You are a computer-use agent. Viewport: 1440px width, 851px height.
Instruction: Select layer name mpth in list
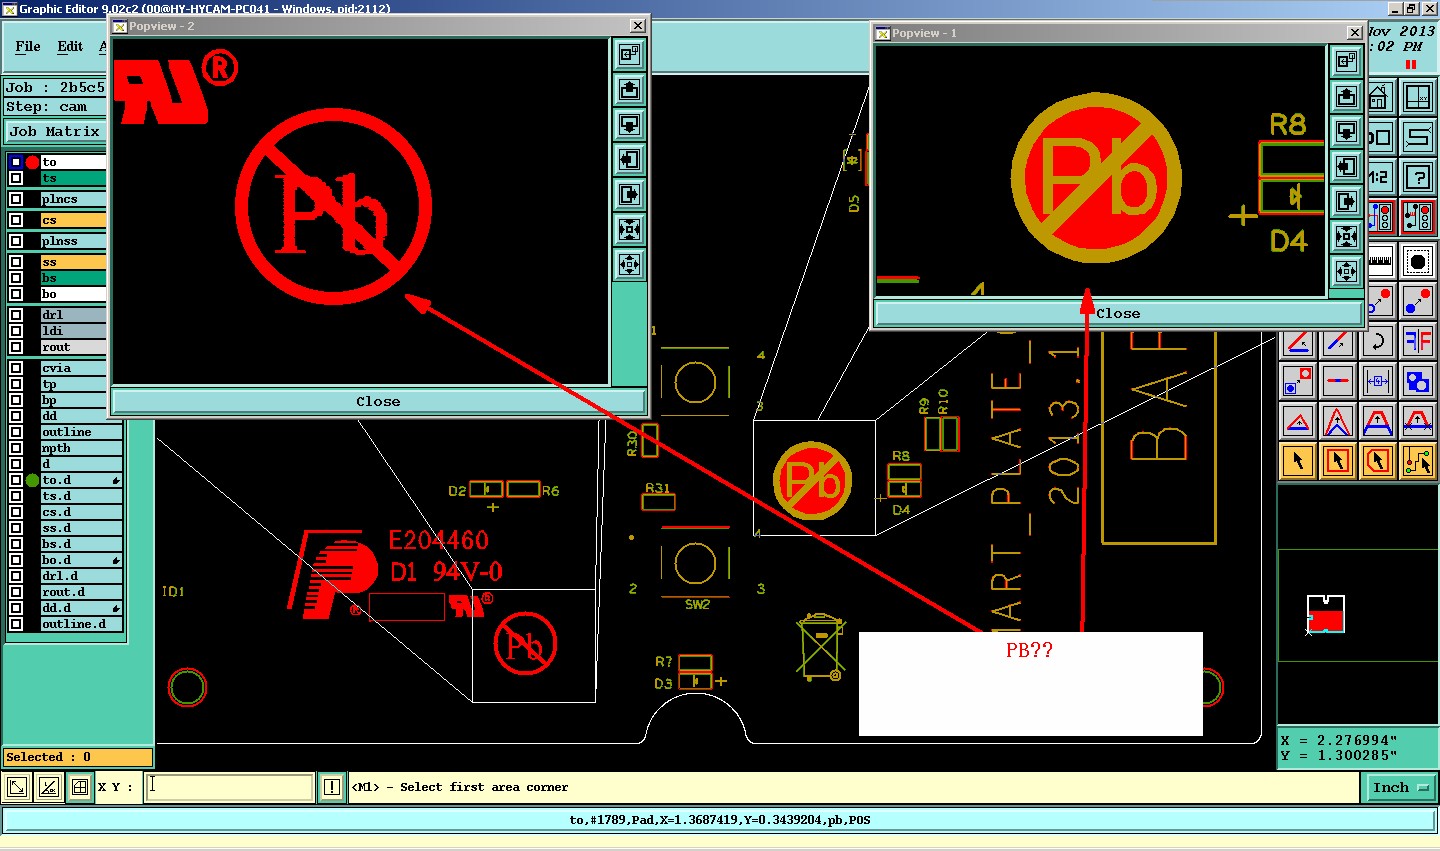click(81, 448)
